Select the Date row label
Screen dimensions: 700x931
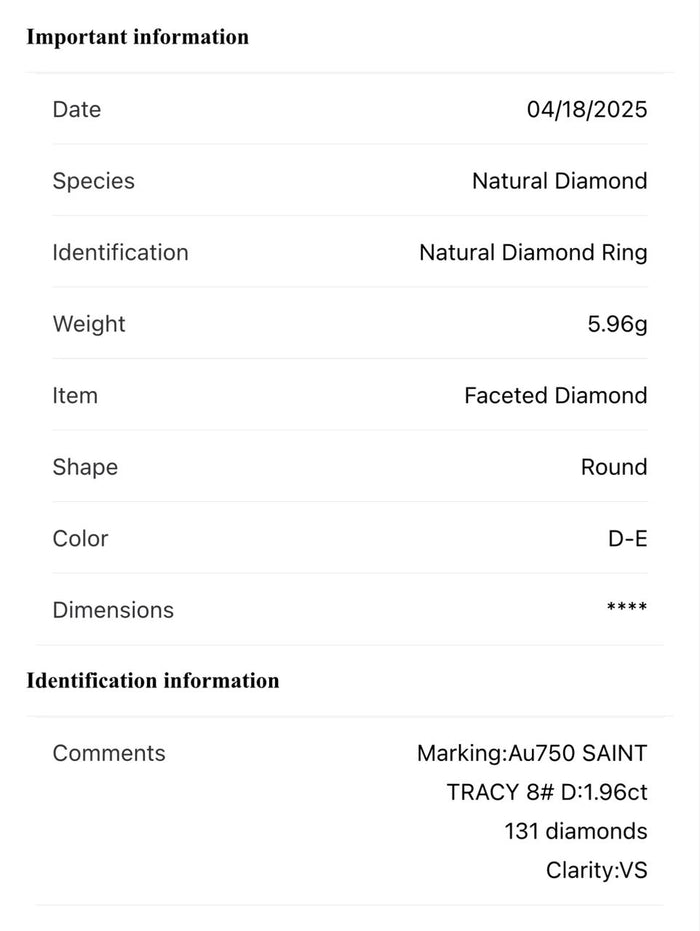77,110
